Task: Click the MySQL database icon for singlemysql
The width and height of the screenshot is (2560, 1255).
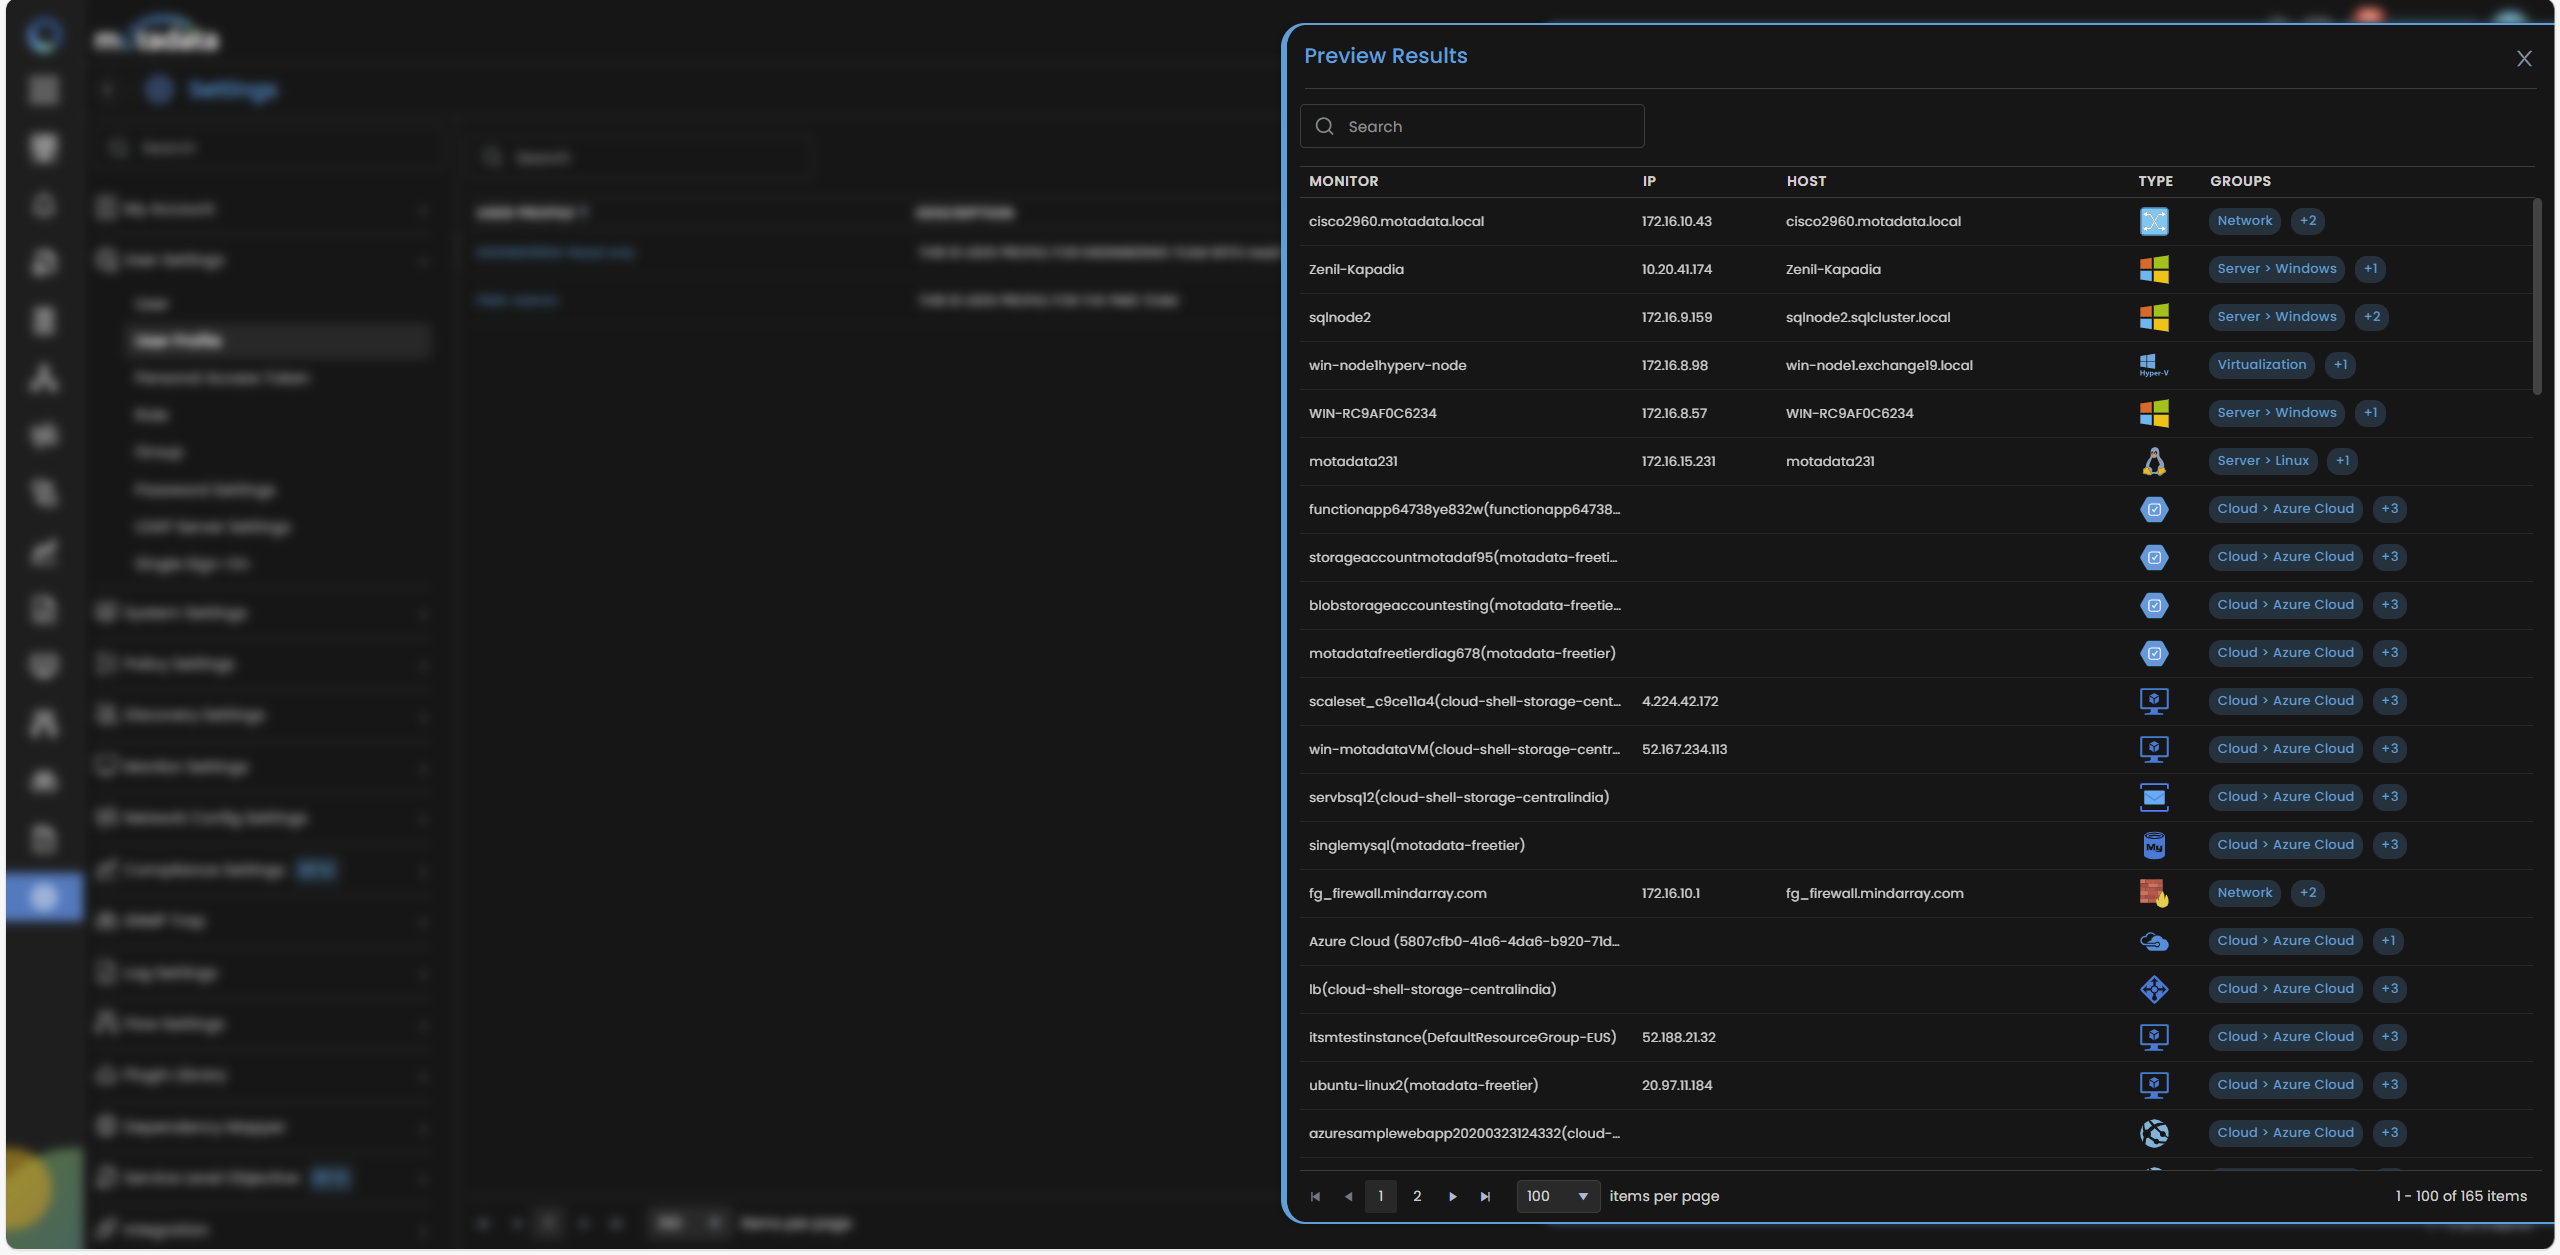Action: click(x=2153, y=845)
